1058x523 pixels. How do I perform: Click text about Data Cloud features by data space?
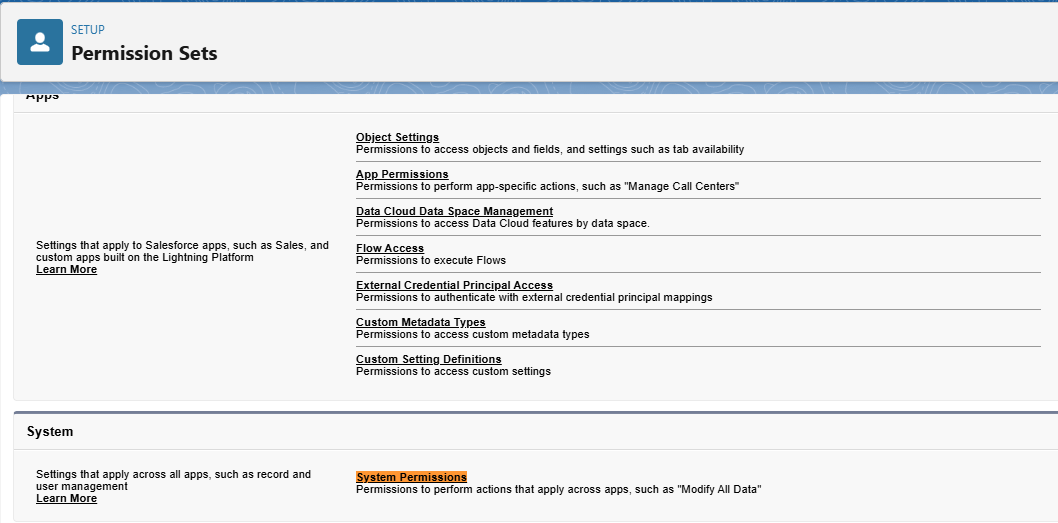[x=503, y=223]
